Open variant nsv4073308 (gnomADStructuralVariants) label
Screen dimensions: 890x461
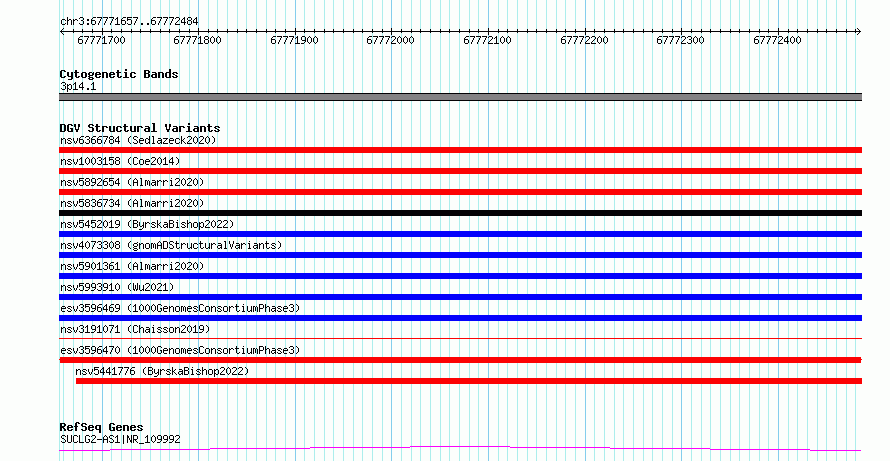pyautogui.click(x=171, y=245)
